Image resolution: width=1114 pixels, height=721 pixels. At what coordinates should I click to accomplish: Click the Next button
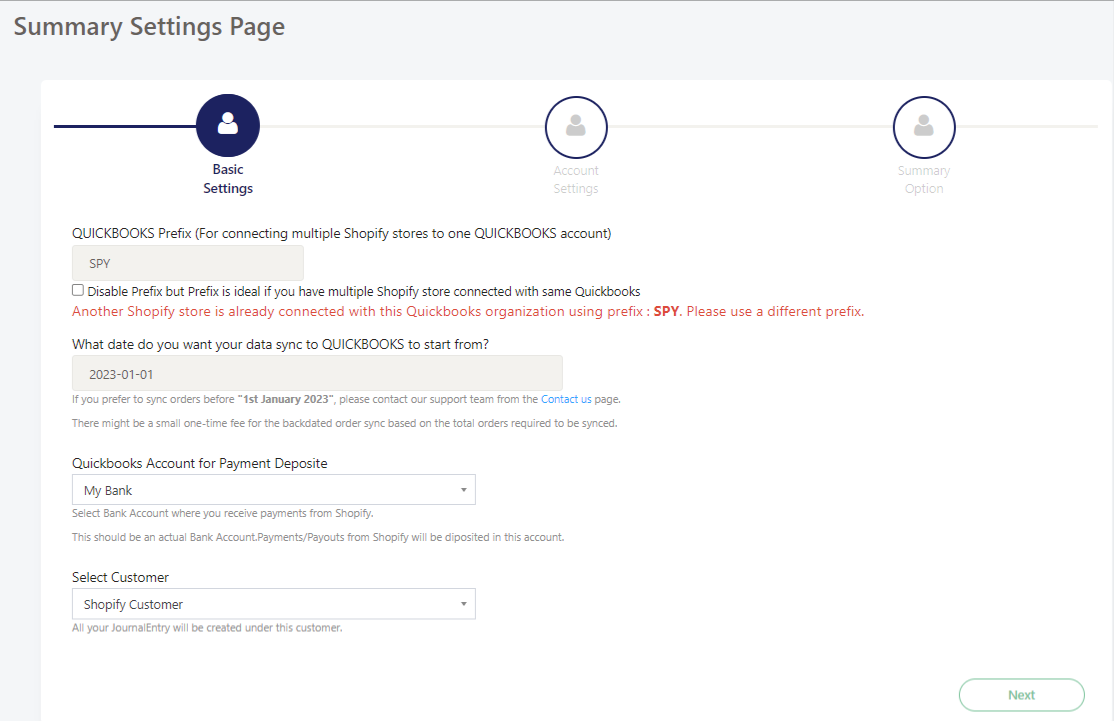pos(1022,695)
